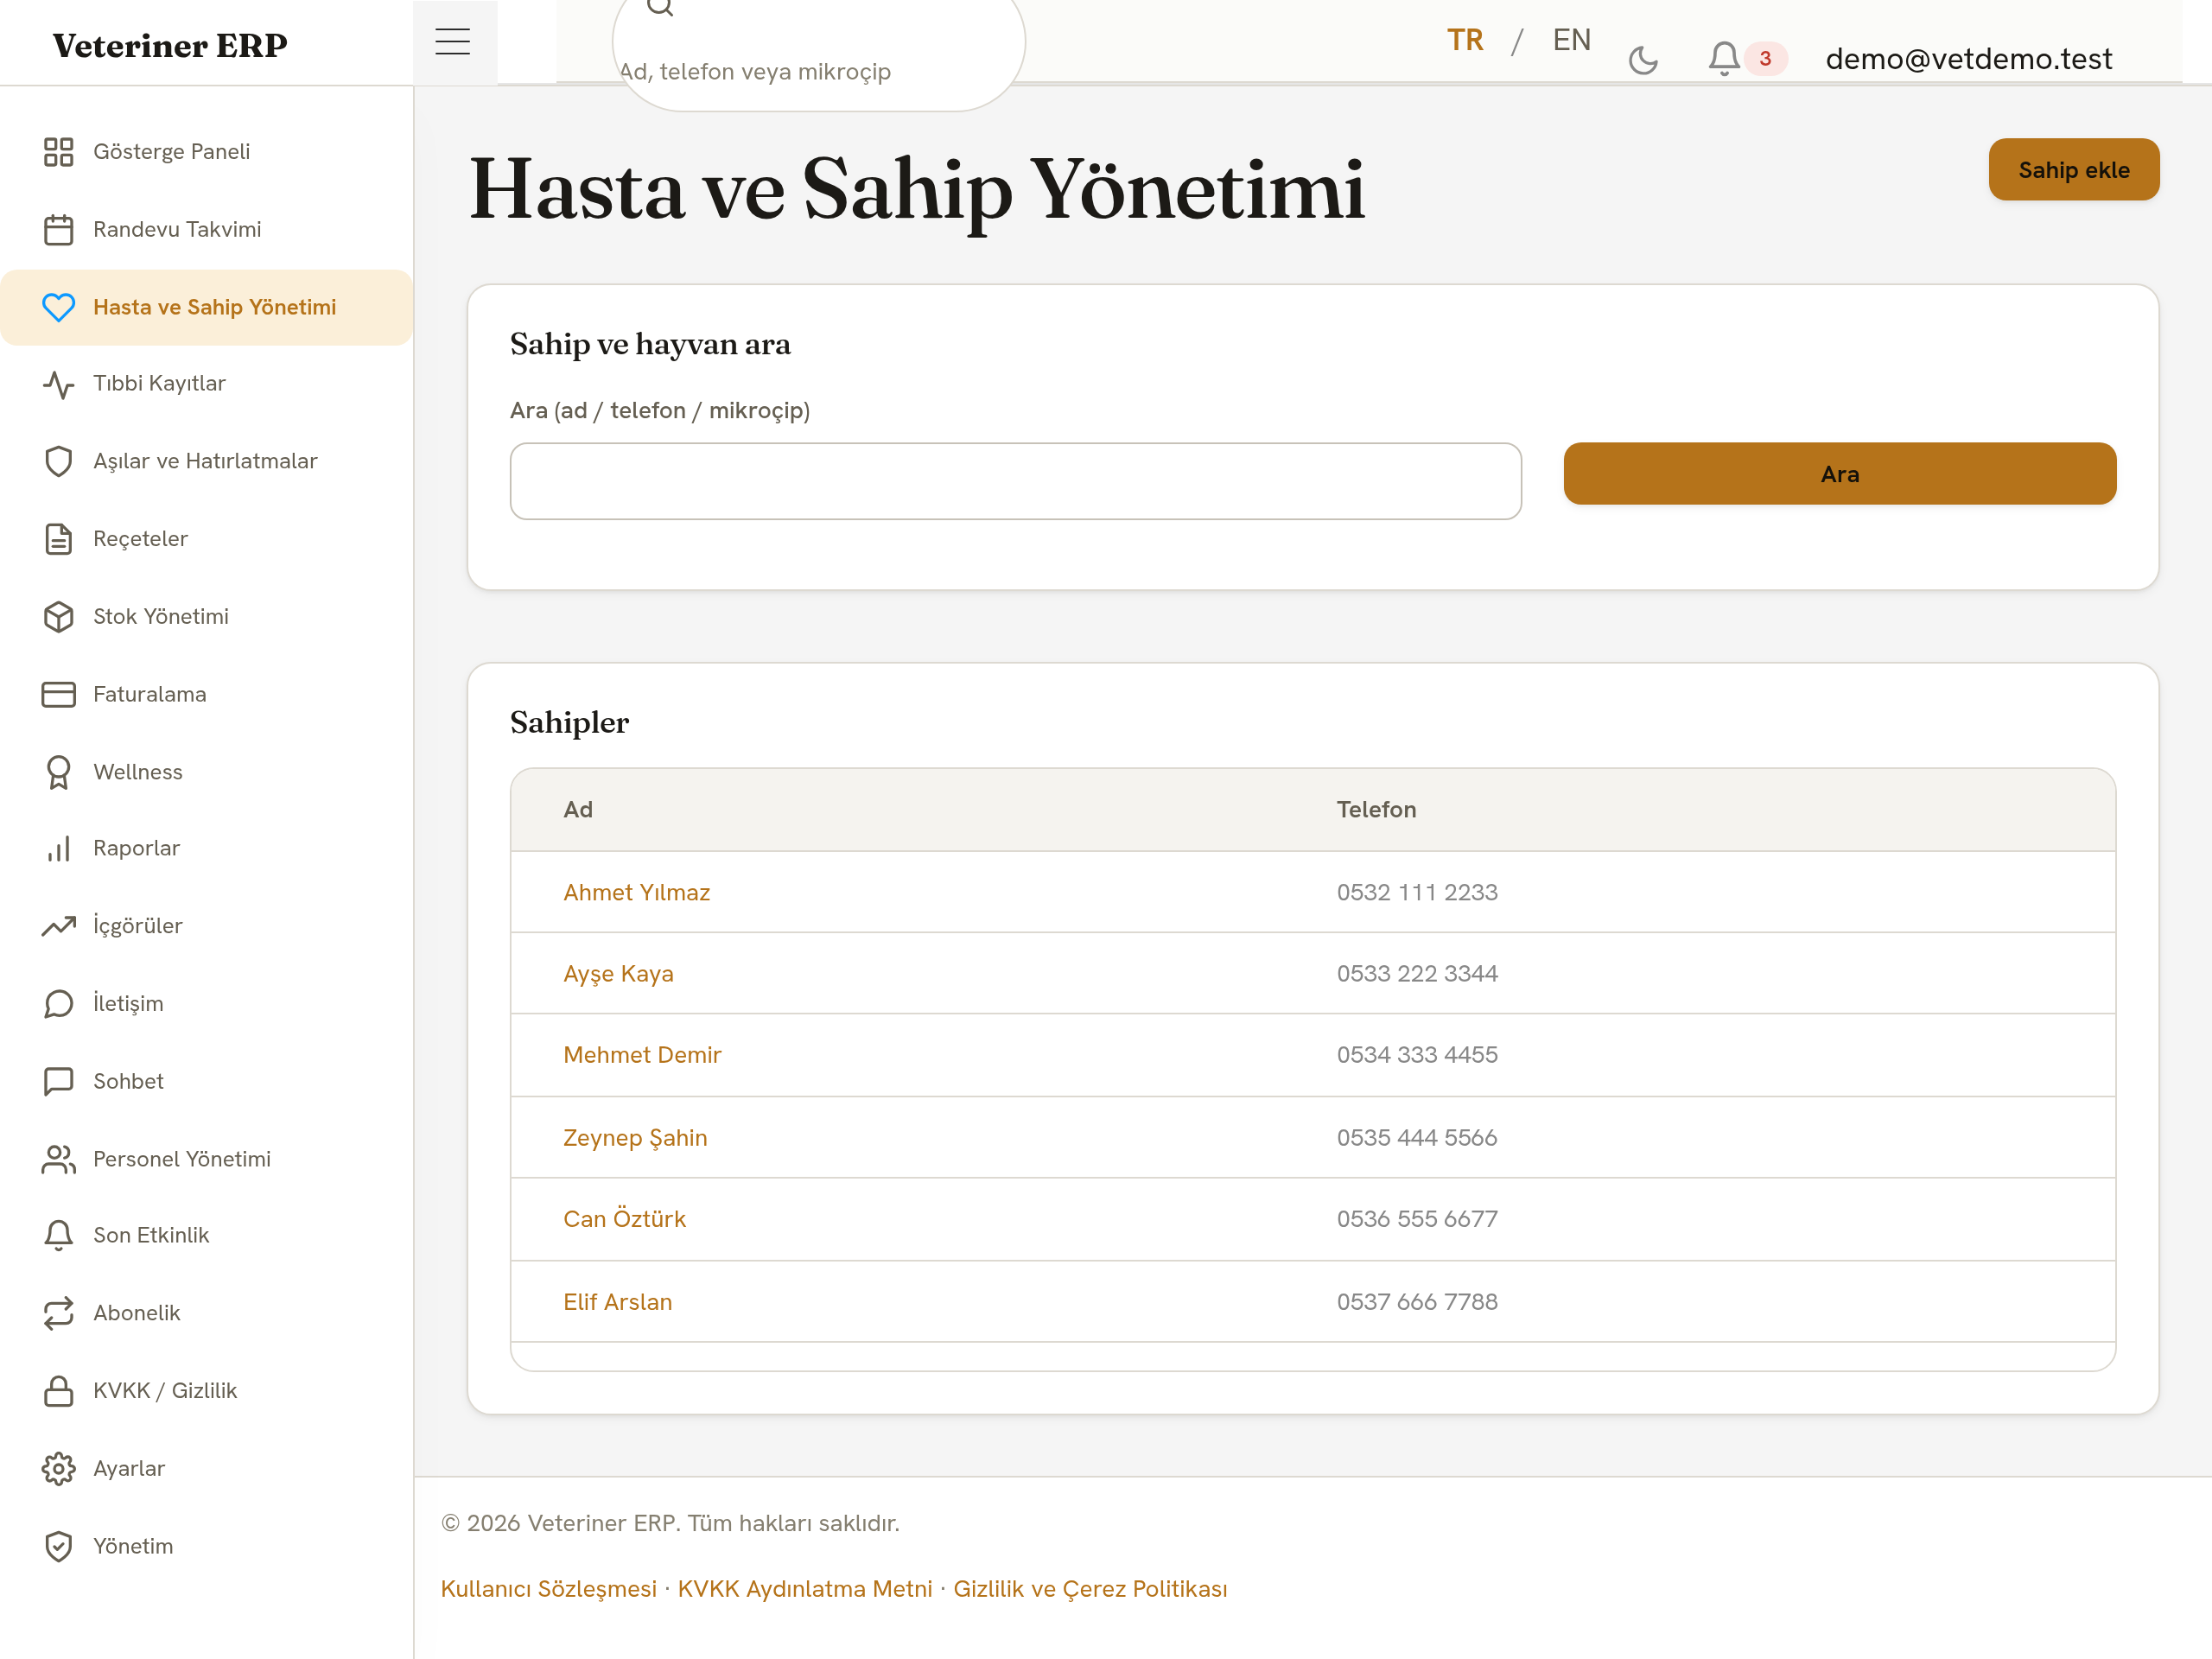Click the Tıbbi Kayıtlar pulse icon

point(58,384)
